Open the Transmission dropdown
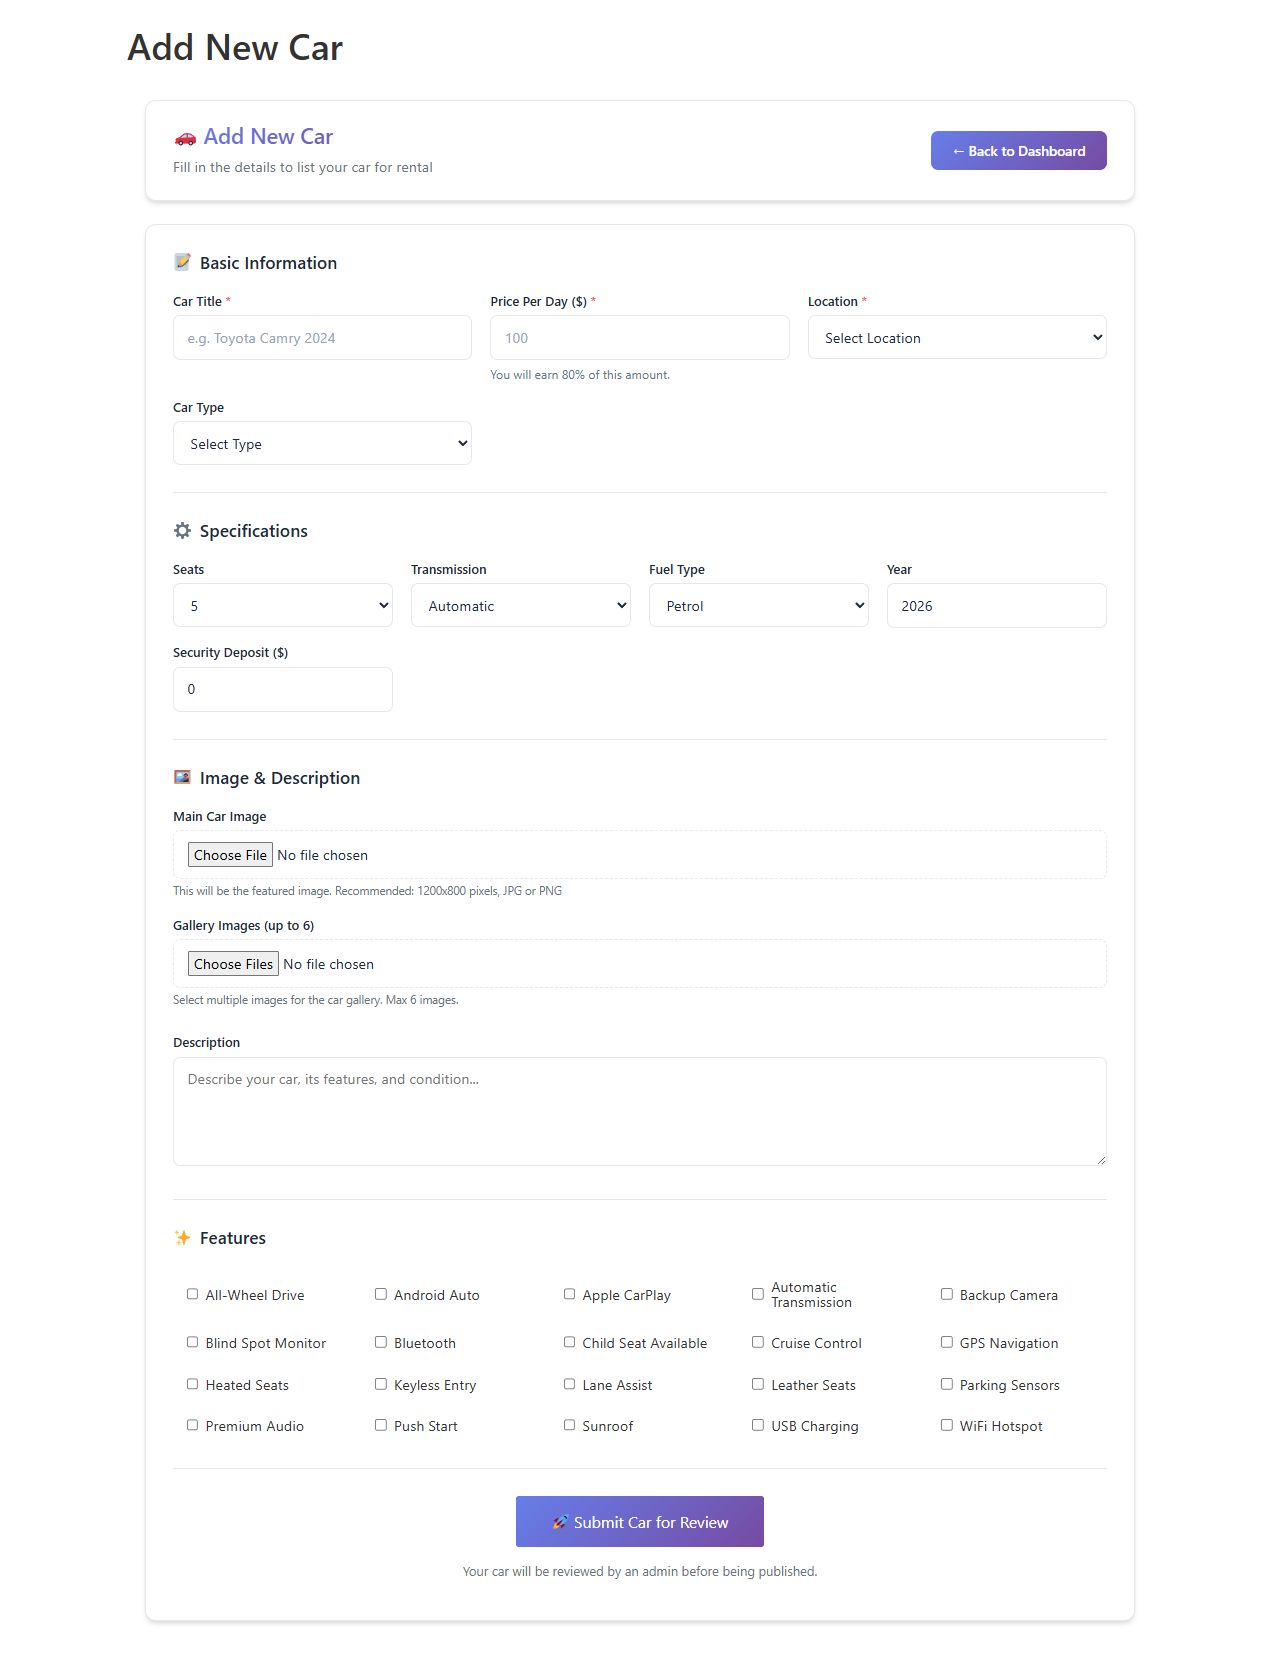 coord(520,606)
